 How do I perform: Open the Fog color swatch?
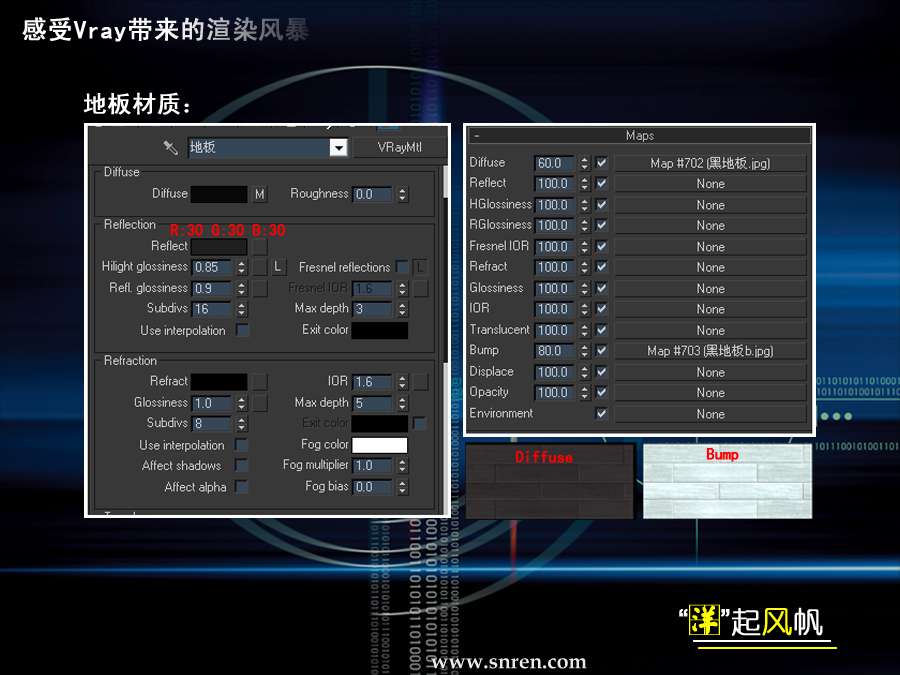pos(379,445)
